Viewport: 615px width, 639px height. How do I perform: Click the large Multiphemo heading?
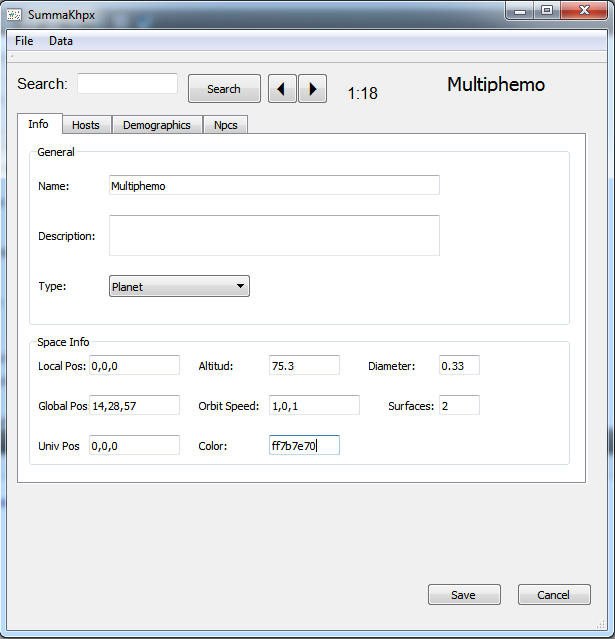(x=496, y=84)
